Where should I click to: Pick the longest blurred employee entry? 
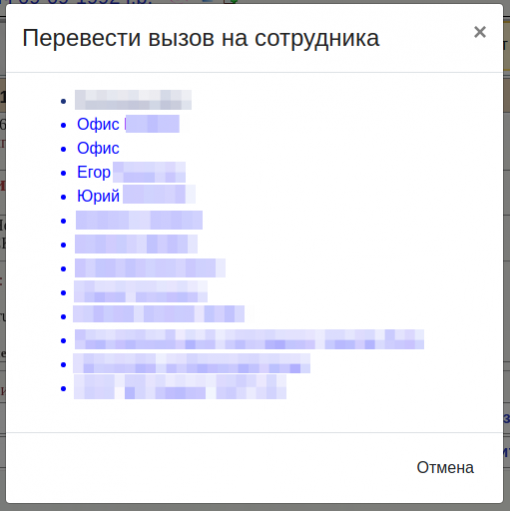(249, 339)
